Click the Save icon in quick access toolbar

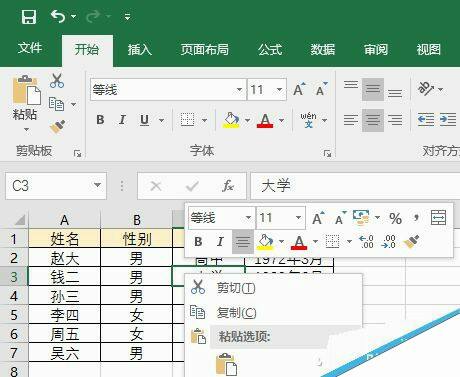[x=29, y=16]
